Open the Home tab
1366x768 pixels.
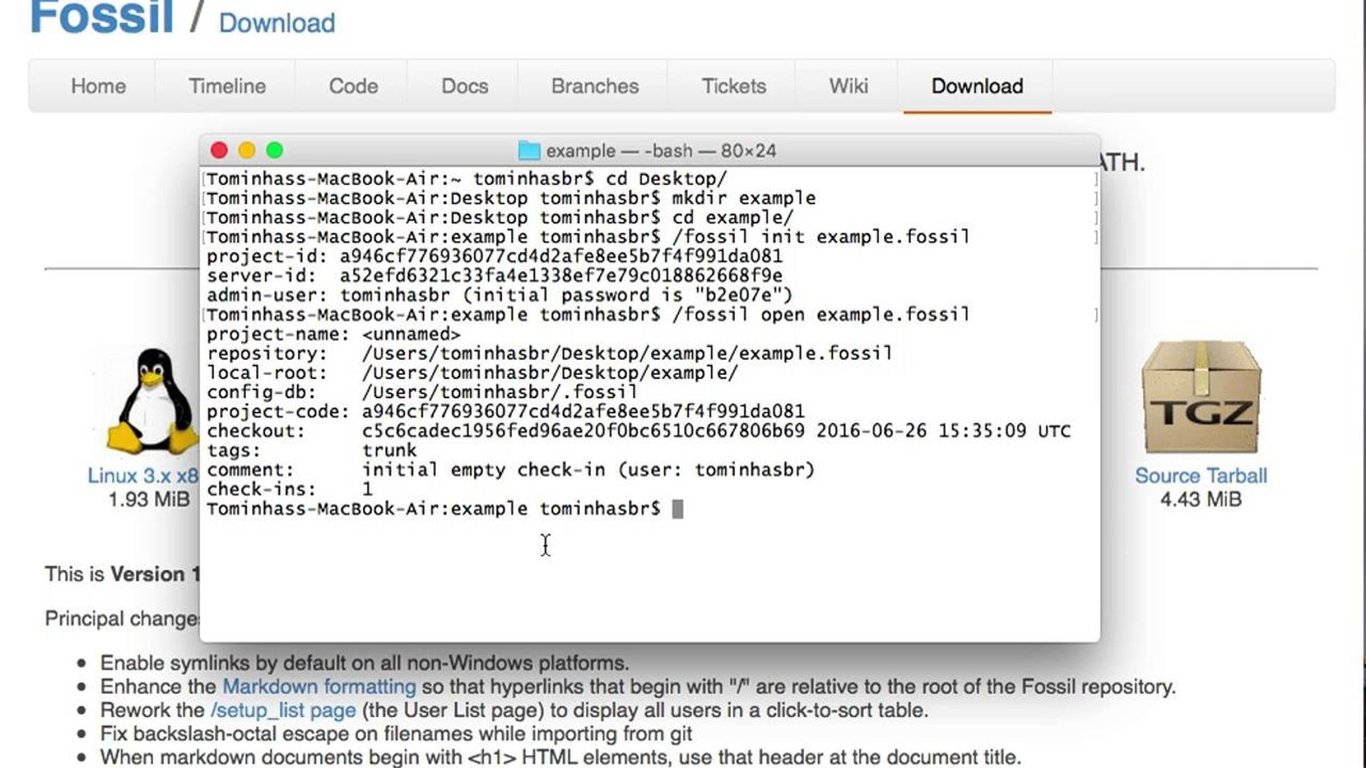click(x=97, y=86)
